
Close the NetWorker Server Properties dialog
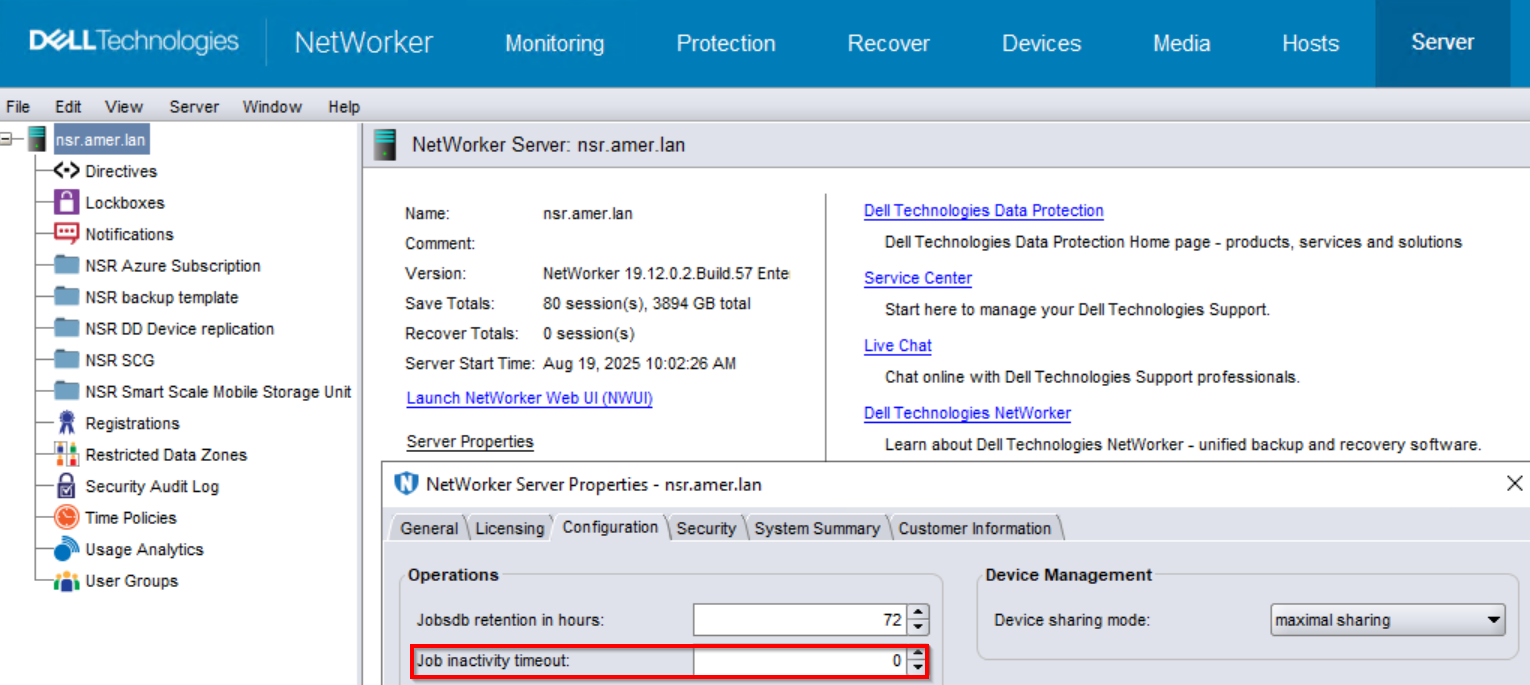1514,484
